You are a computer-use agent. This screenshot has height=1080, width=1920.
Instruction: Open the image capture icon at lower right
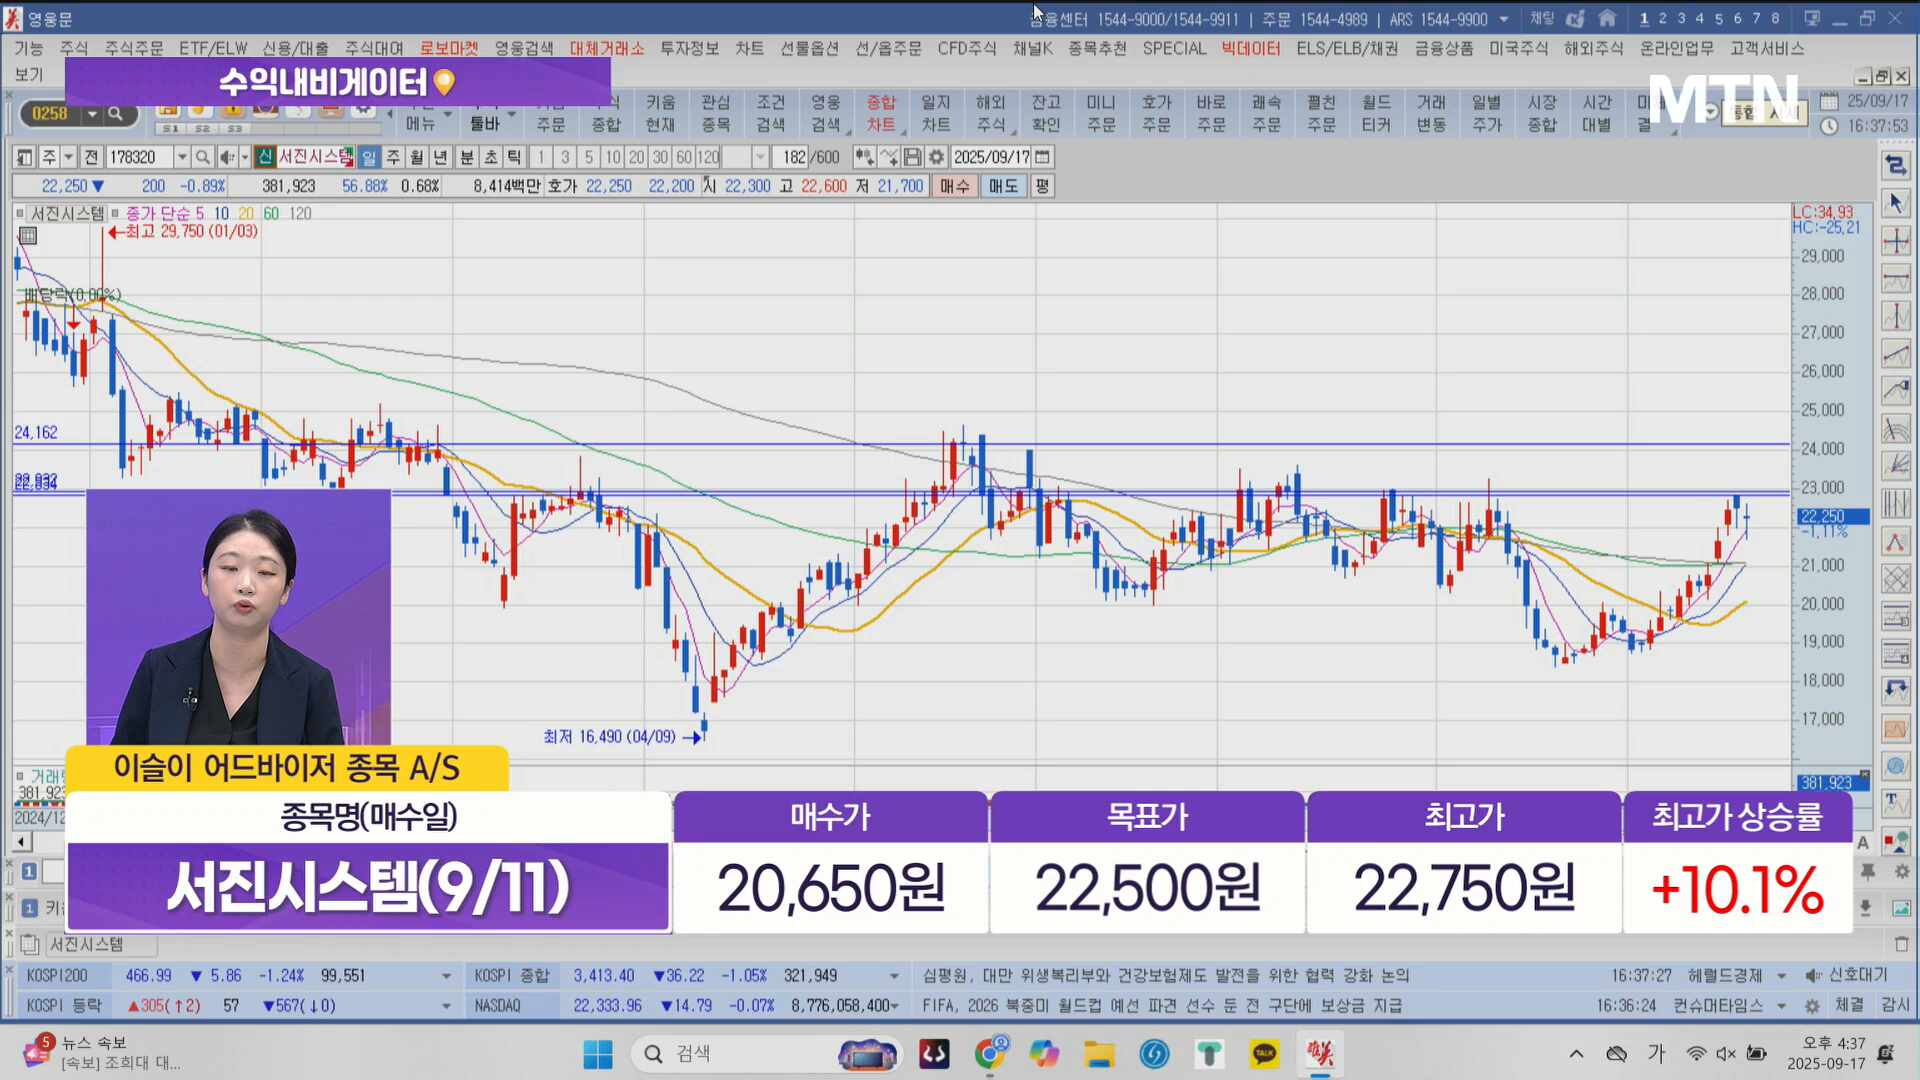click(1901, 908)
